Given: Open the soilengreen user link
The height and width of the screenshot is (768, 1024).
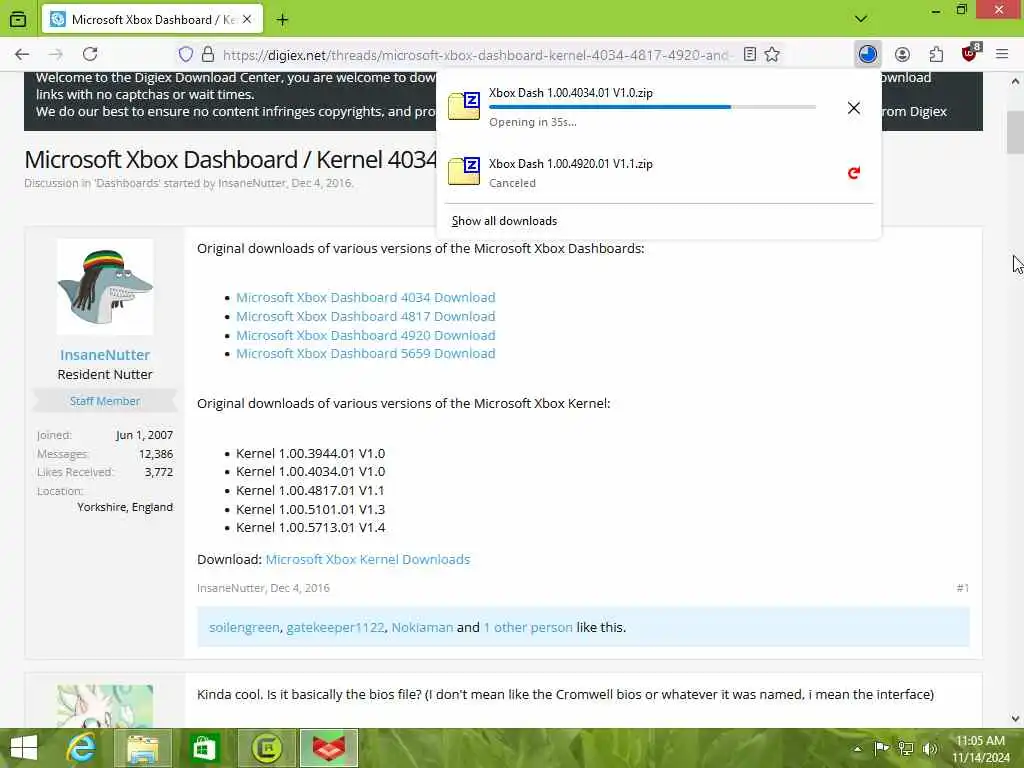Looking at the screenshot, I should (x=244, y=627).
